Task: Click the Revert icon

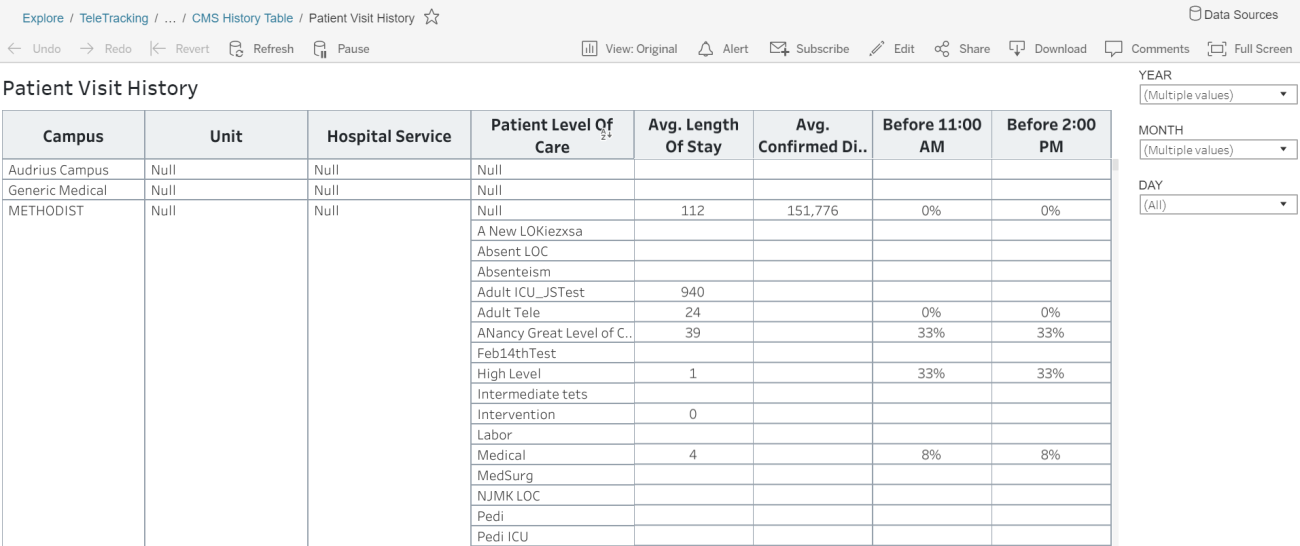Action: tap(158, 49)
